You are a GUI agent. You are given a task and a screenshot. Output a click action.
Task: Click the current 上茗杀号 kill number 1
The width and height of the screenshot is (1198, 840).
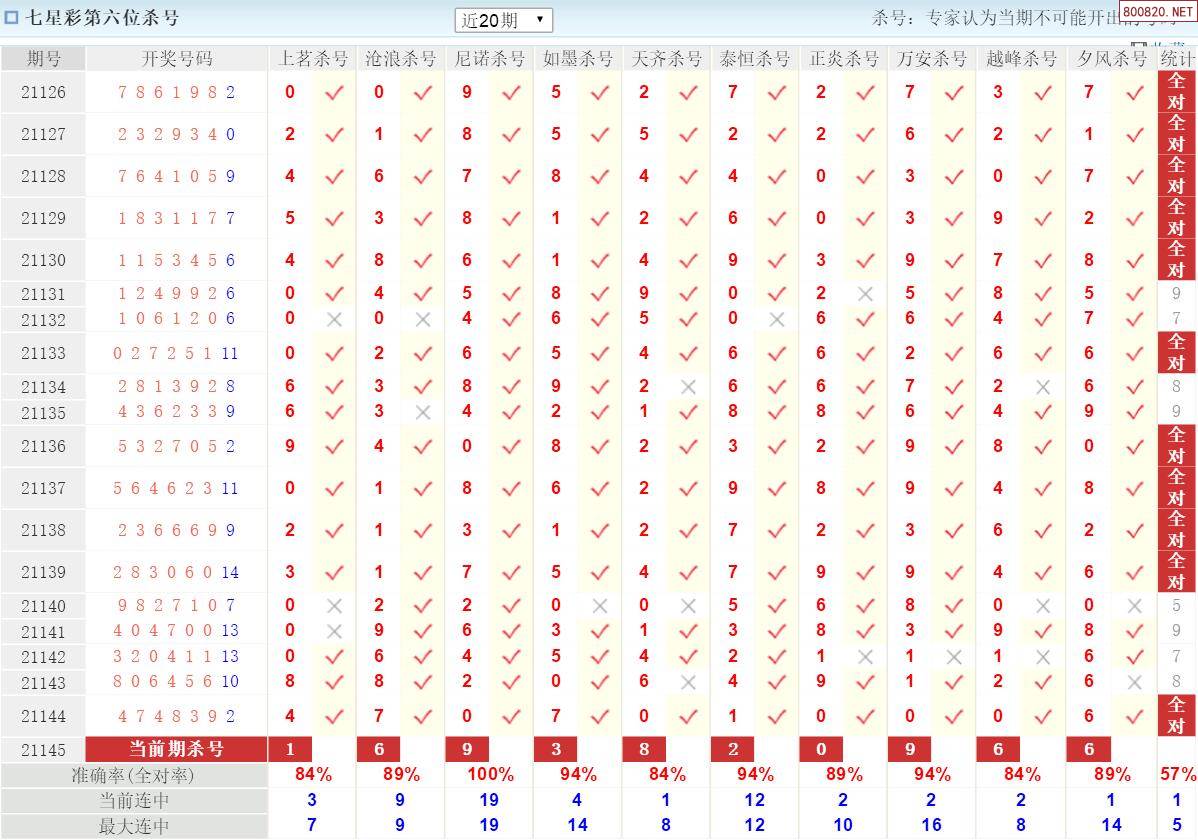tap(290, 749)
